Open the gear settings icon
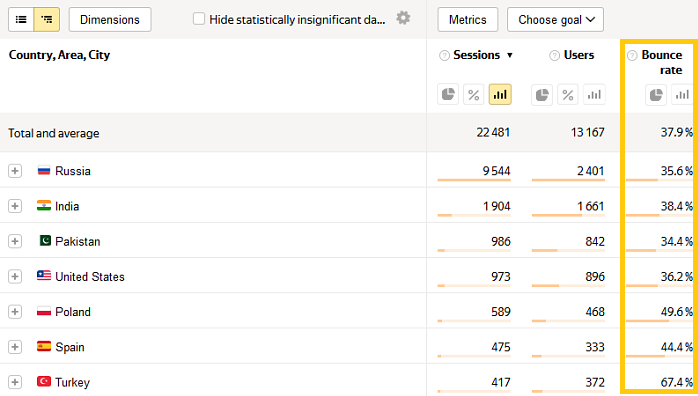The image size is (698, 396). (403, 18)
